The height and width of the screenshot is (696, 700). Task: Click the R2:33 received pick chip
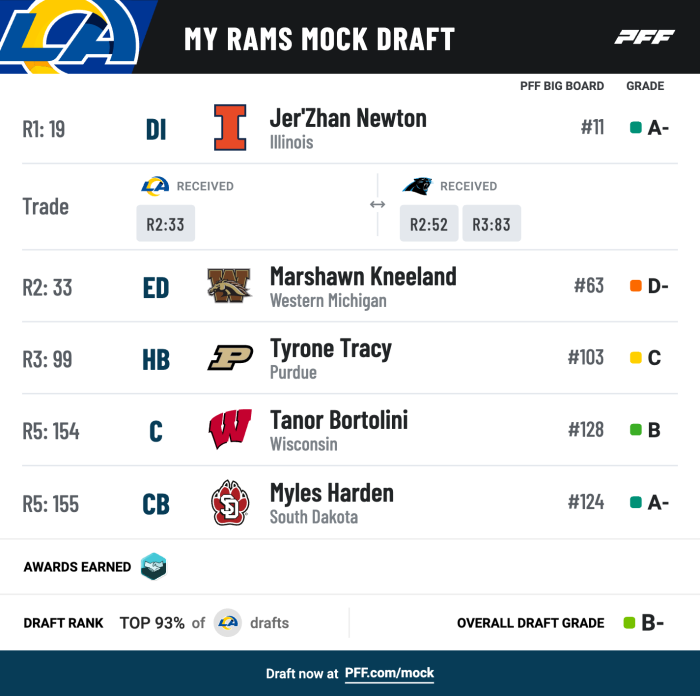click(x=166, y=224)
